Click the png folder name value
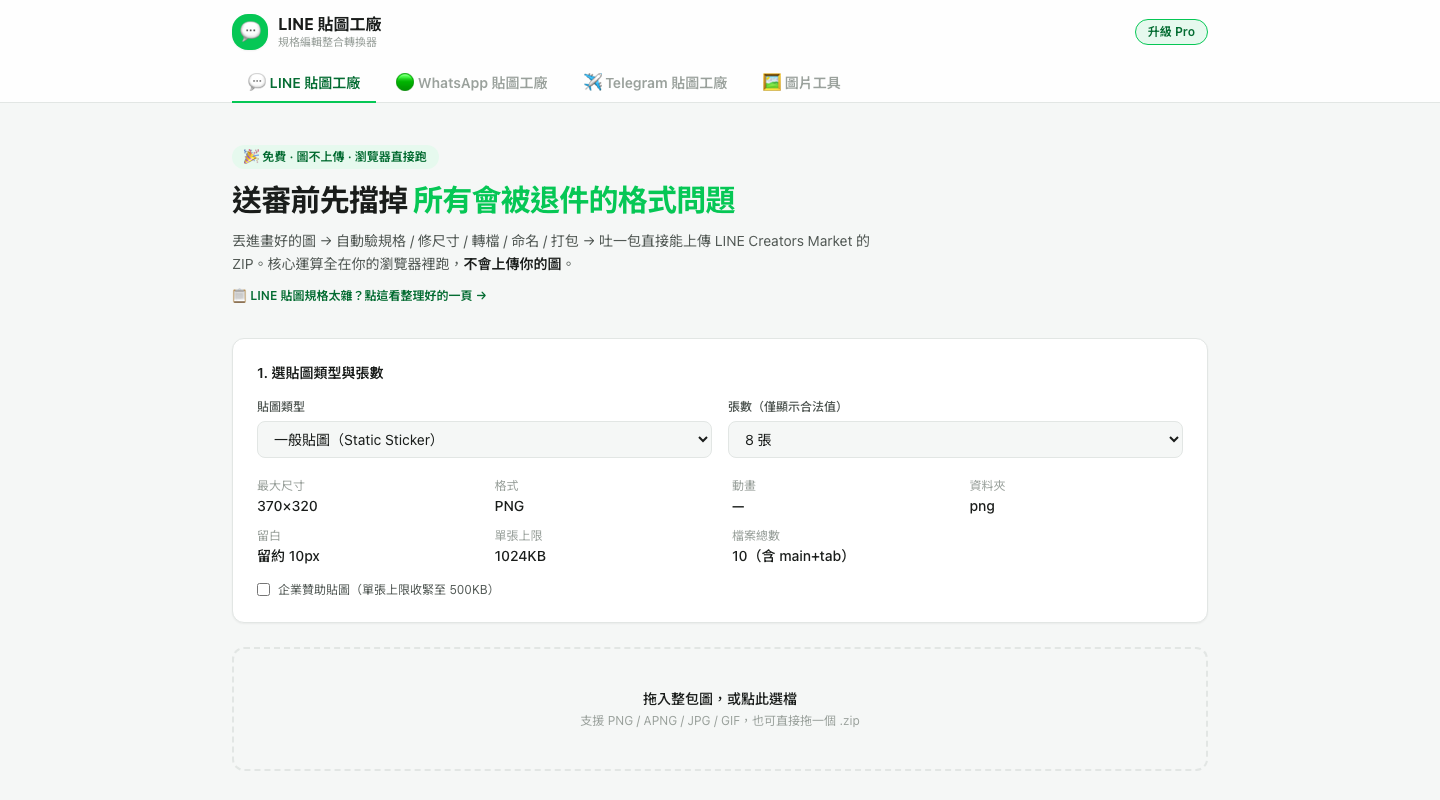 pyautogui.click(x=982, y=506)
